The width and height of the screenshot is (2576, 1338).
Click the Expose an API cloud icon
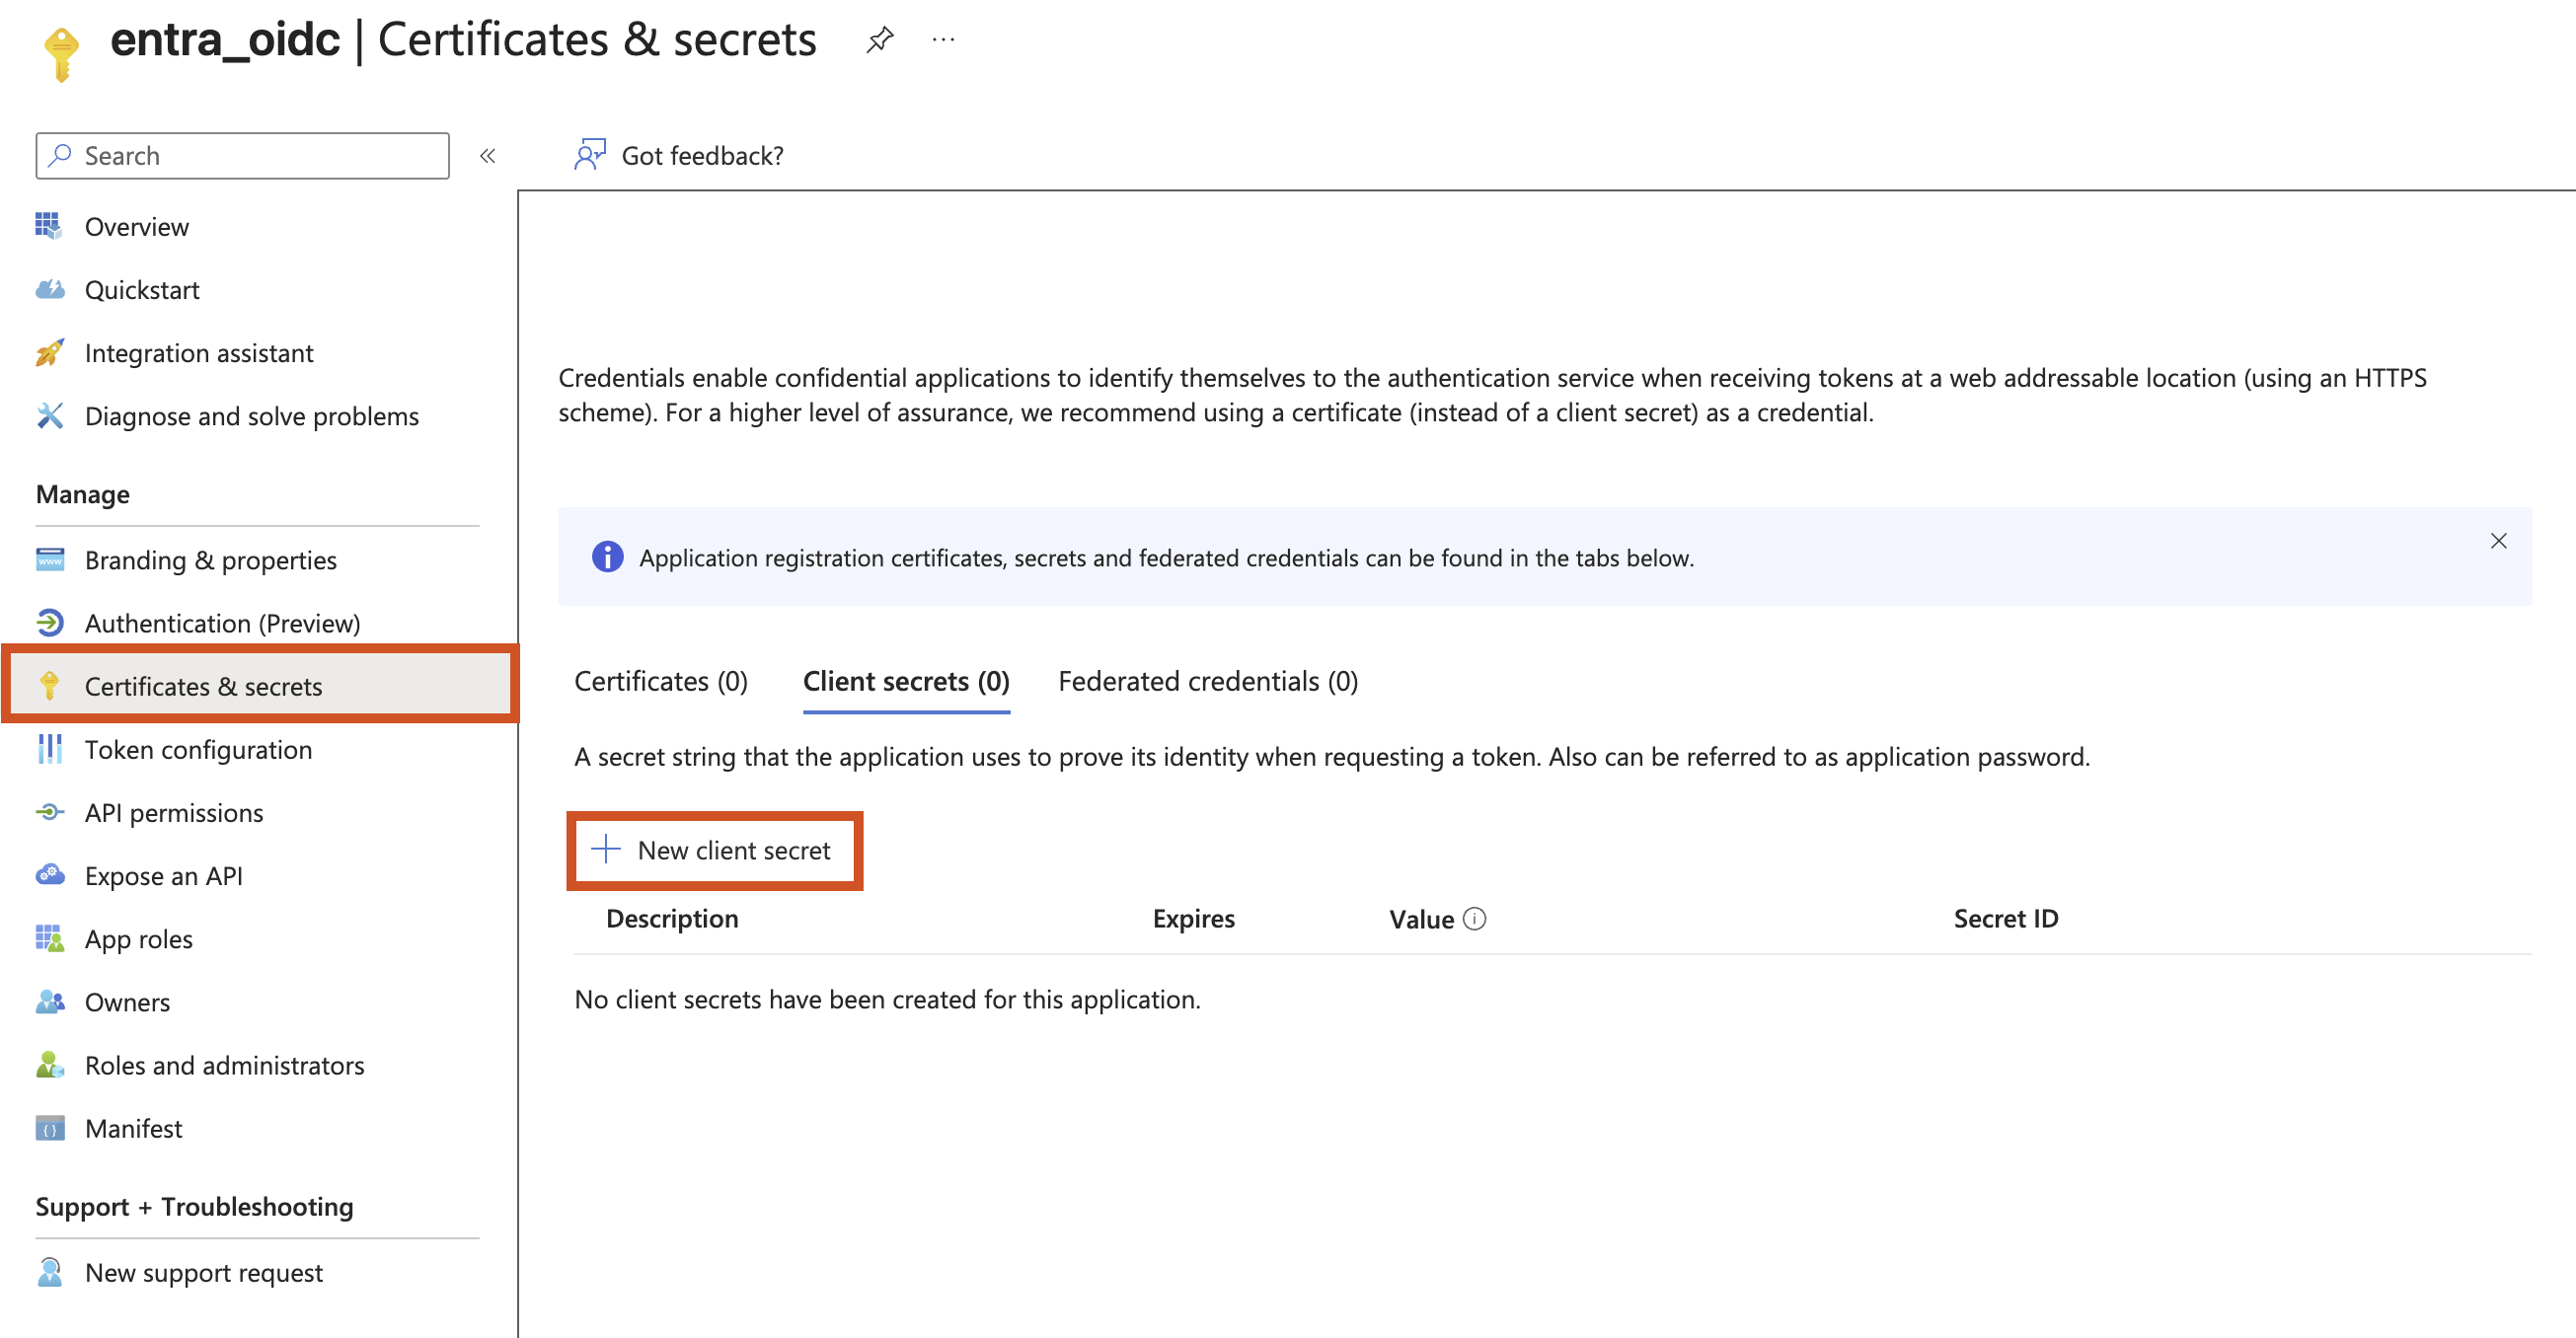(x=50, y=875)
